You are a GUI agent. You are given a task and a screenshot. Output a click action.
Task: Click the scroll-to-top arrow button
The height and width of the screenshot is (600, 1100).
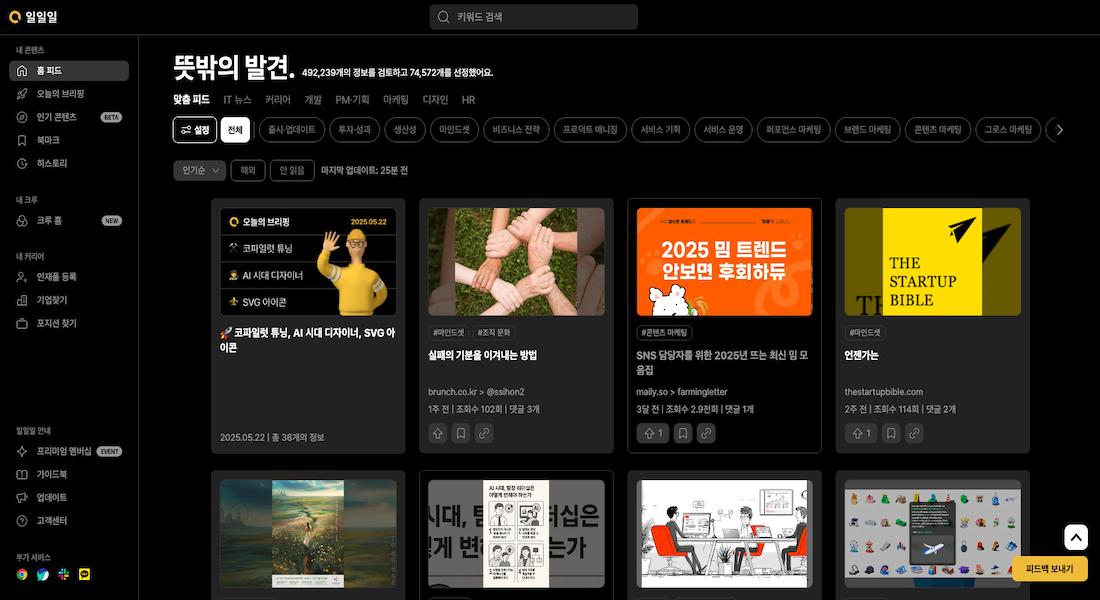1076,538
